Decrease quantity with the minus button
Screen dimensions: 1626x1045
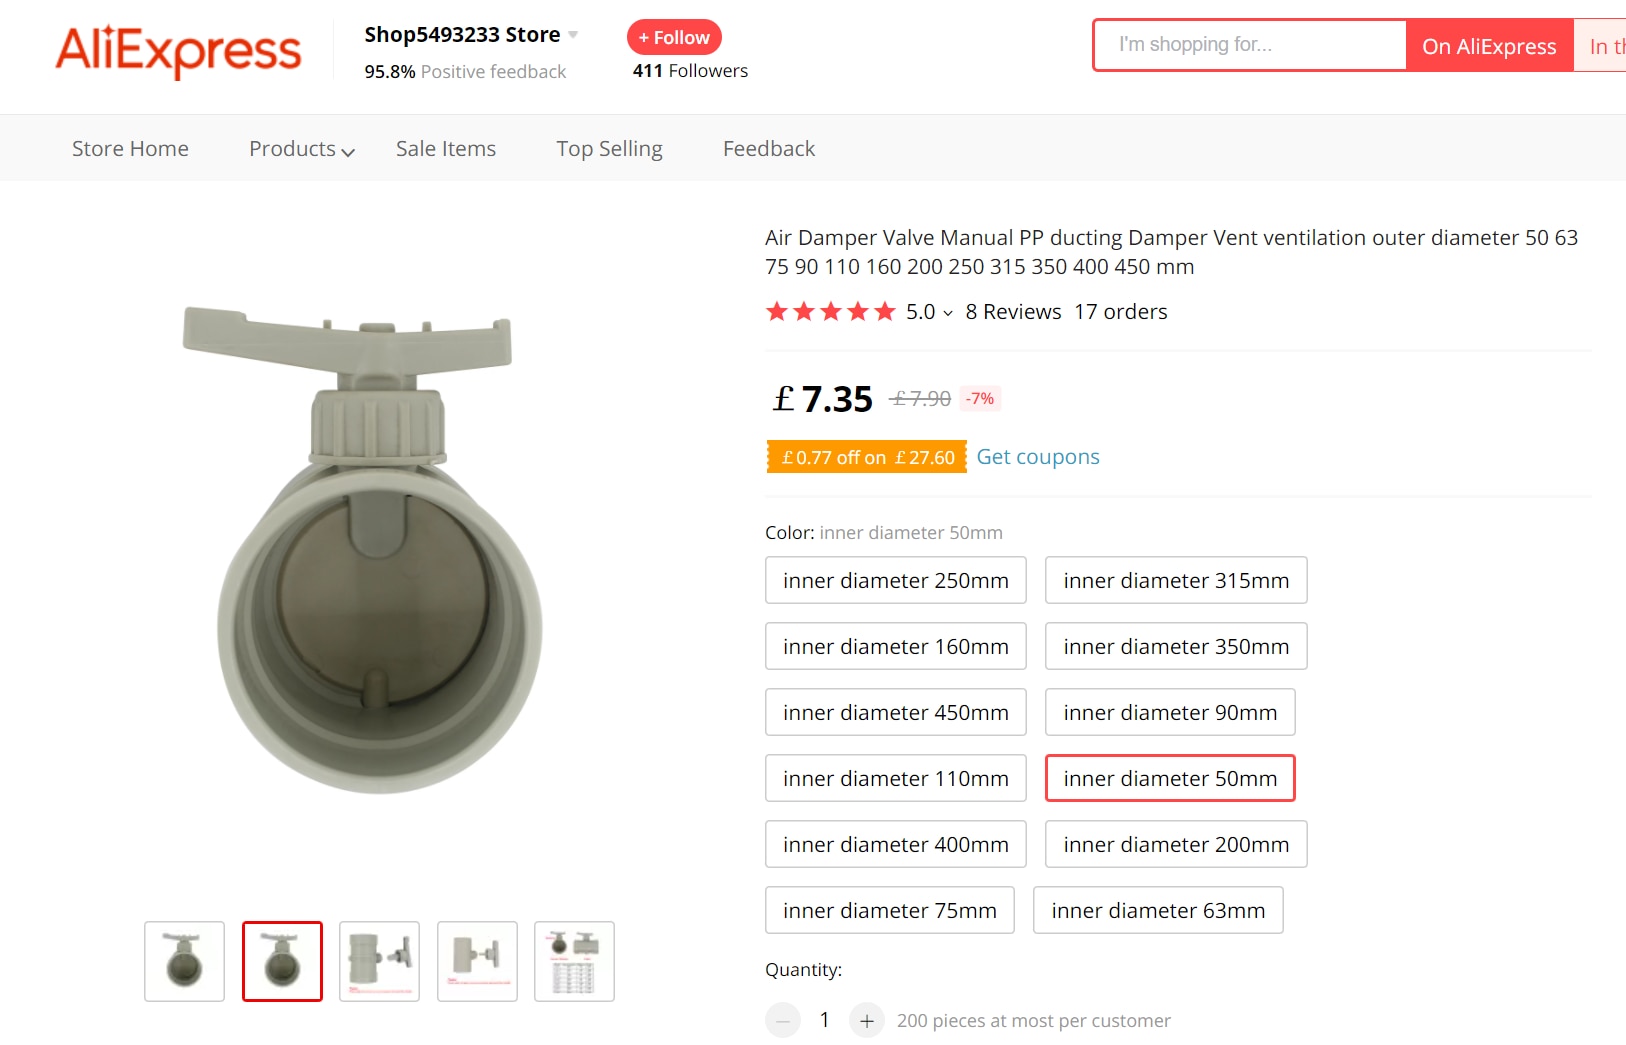[x=783, y=1021]
